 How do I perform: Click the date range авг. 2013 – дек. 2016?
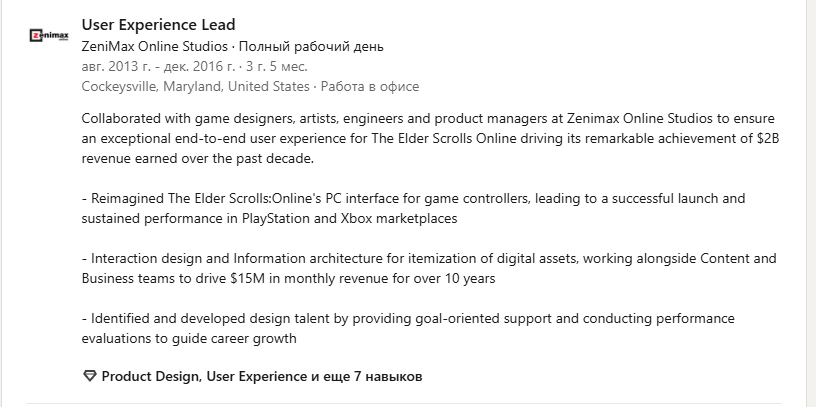click(158, 67)
